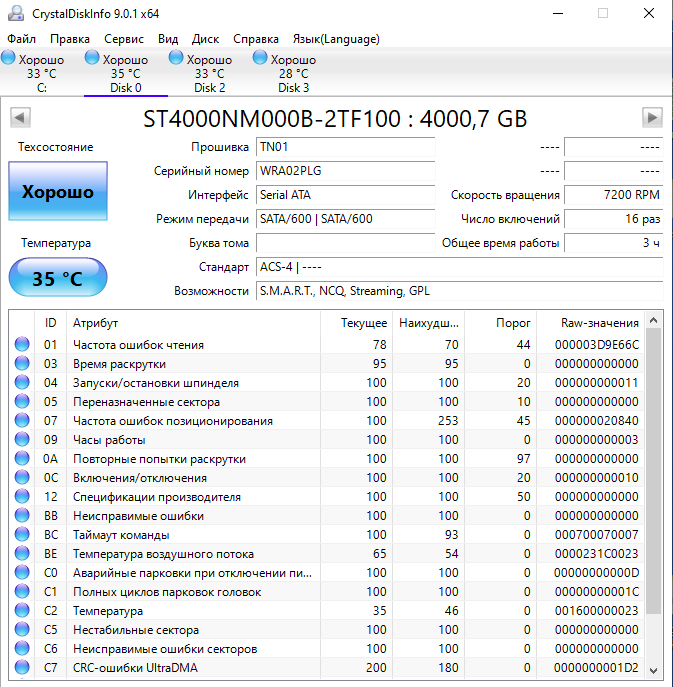Viewport: 673px width, 687px height.
Task: Click status orb for attribute 0A row
Action: click(22, 458)
